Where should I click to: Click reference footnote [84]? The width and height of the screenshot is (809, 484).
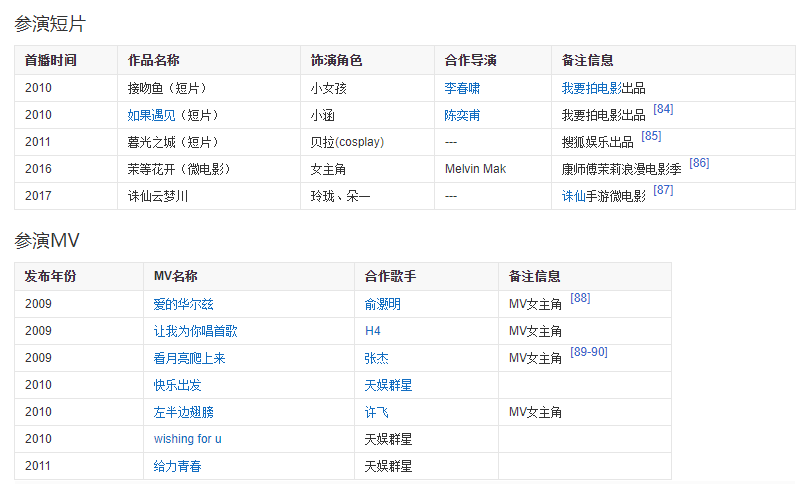point(662,109)
